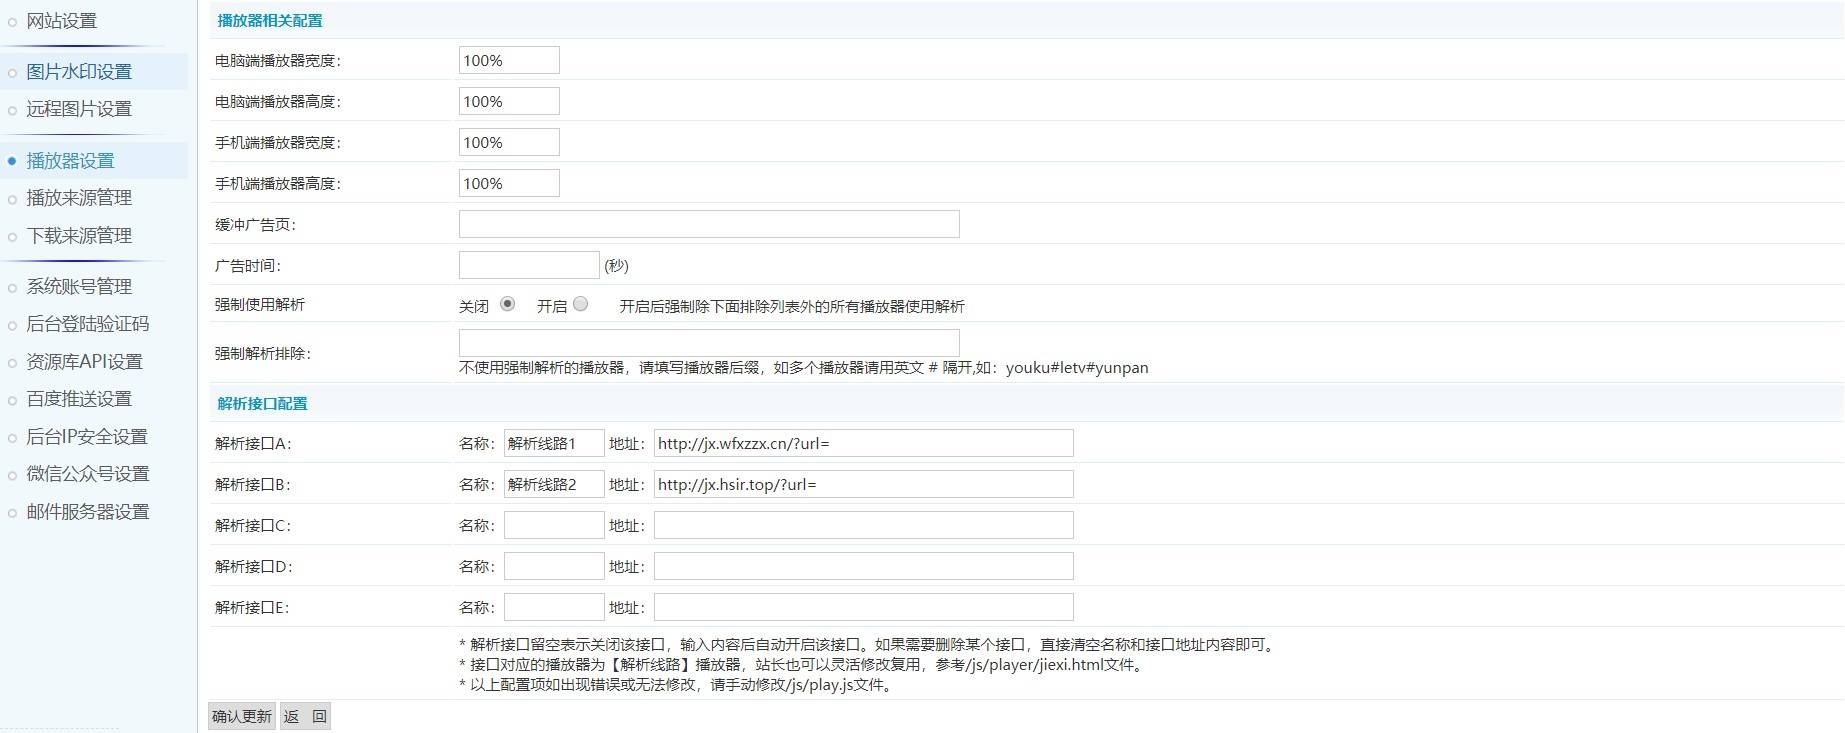Image resolution: width=1845 pixels, height=733 pixels.
Task: Click the 电脑端播放器宽度 input field
Action: pyautogui.click(x=509, y=60)
